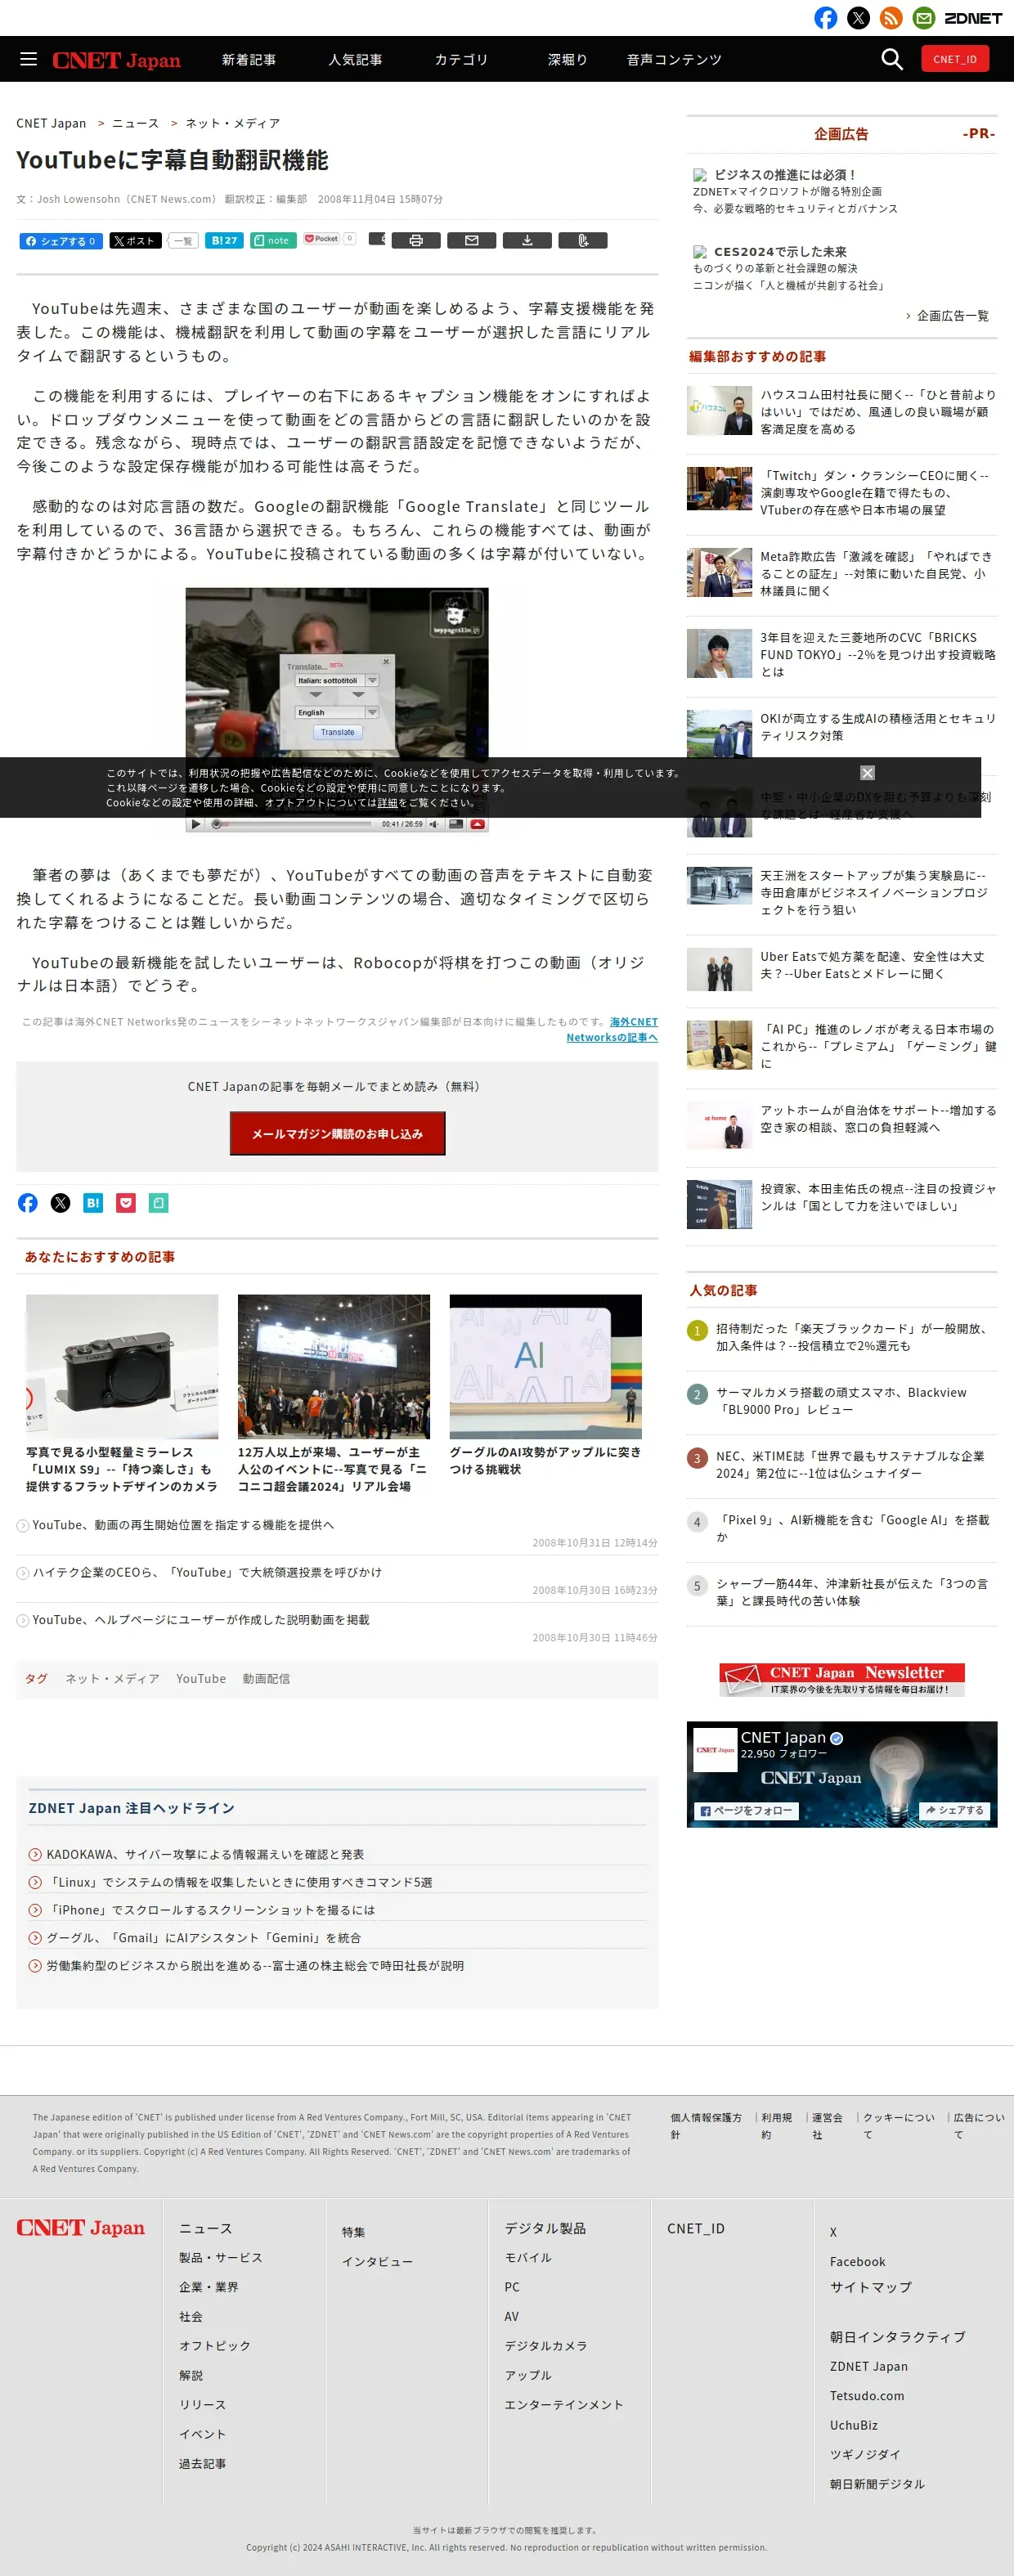This screenshot has height=2576, width=1014.
Task: Open X icon in top bar
Action: pyautogui.click(x=858, y=18)
